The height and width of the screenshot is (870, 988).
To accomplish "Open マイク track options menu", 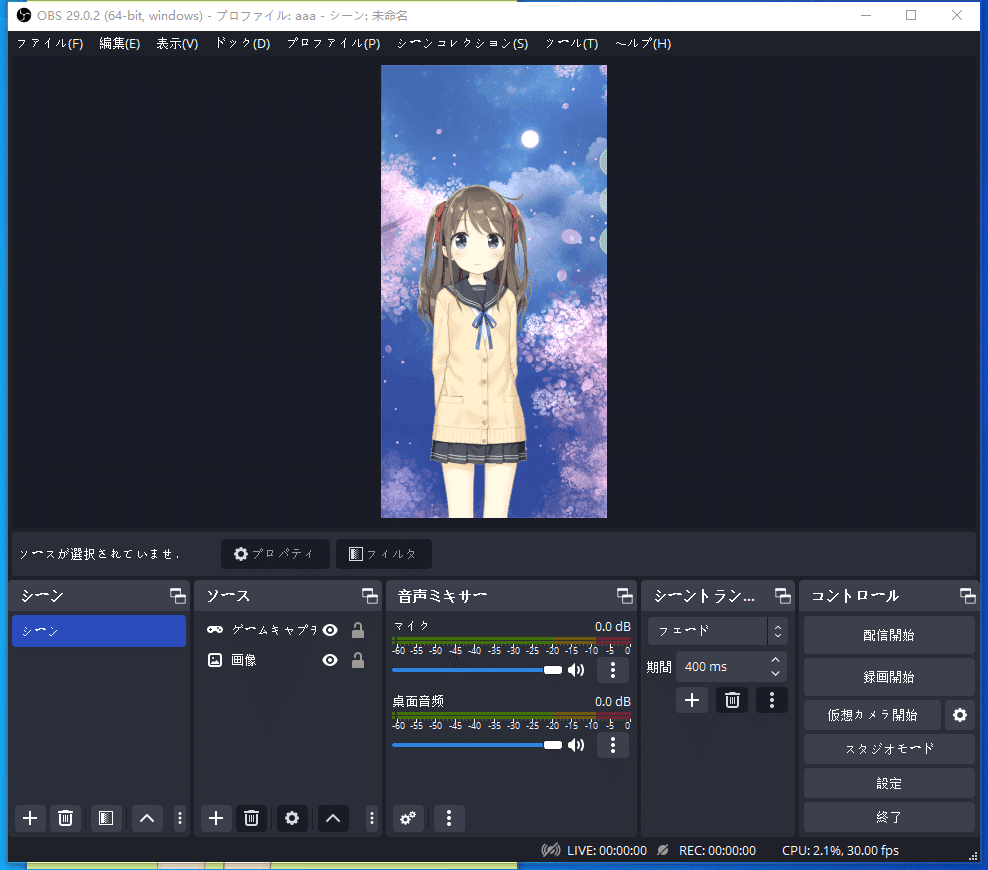I will (x=613, y=670).
